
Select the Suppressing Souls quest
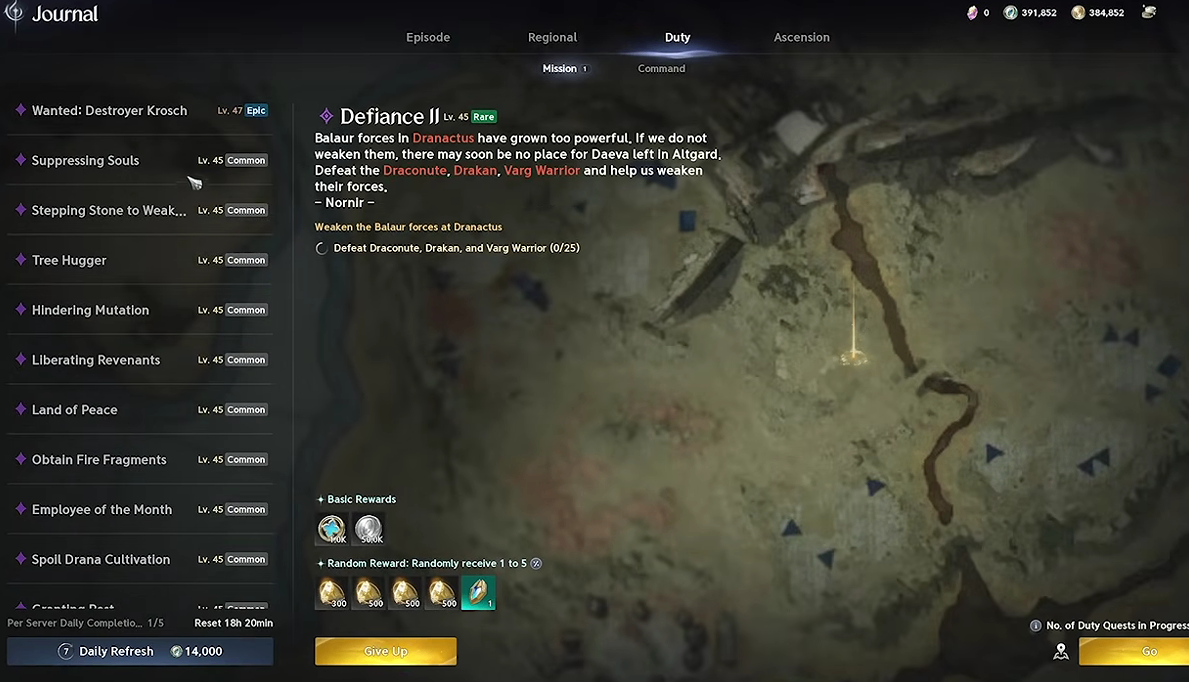pos(140,161)
